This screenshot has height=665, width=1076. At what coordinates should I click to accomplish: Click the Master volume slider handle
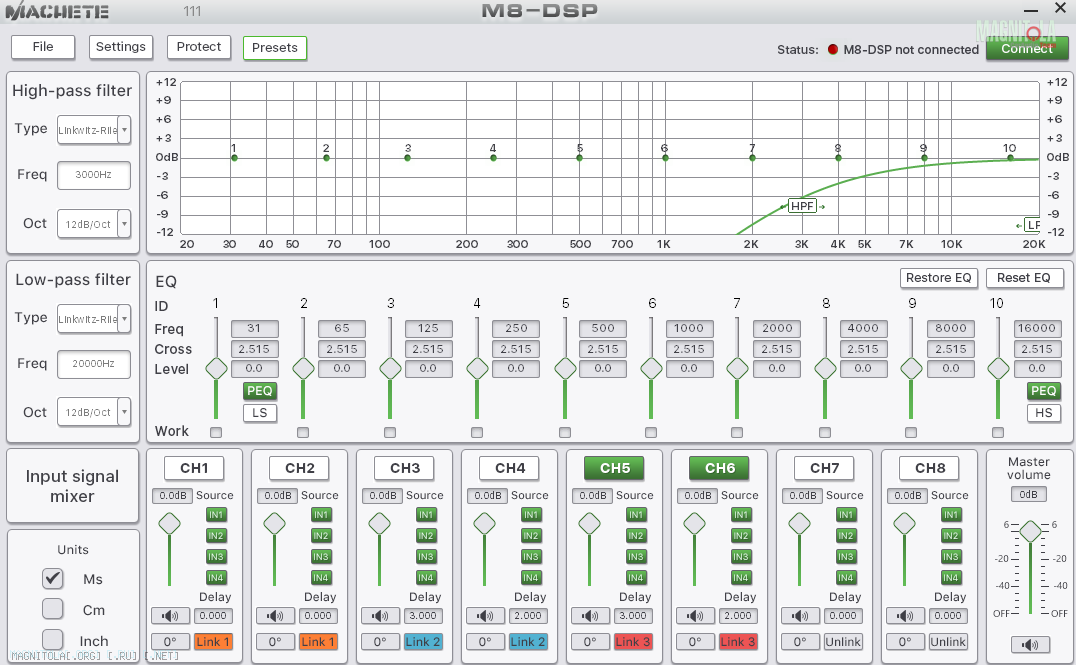pyautogui.click(x=1030, y=530)
